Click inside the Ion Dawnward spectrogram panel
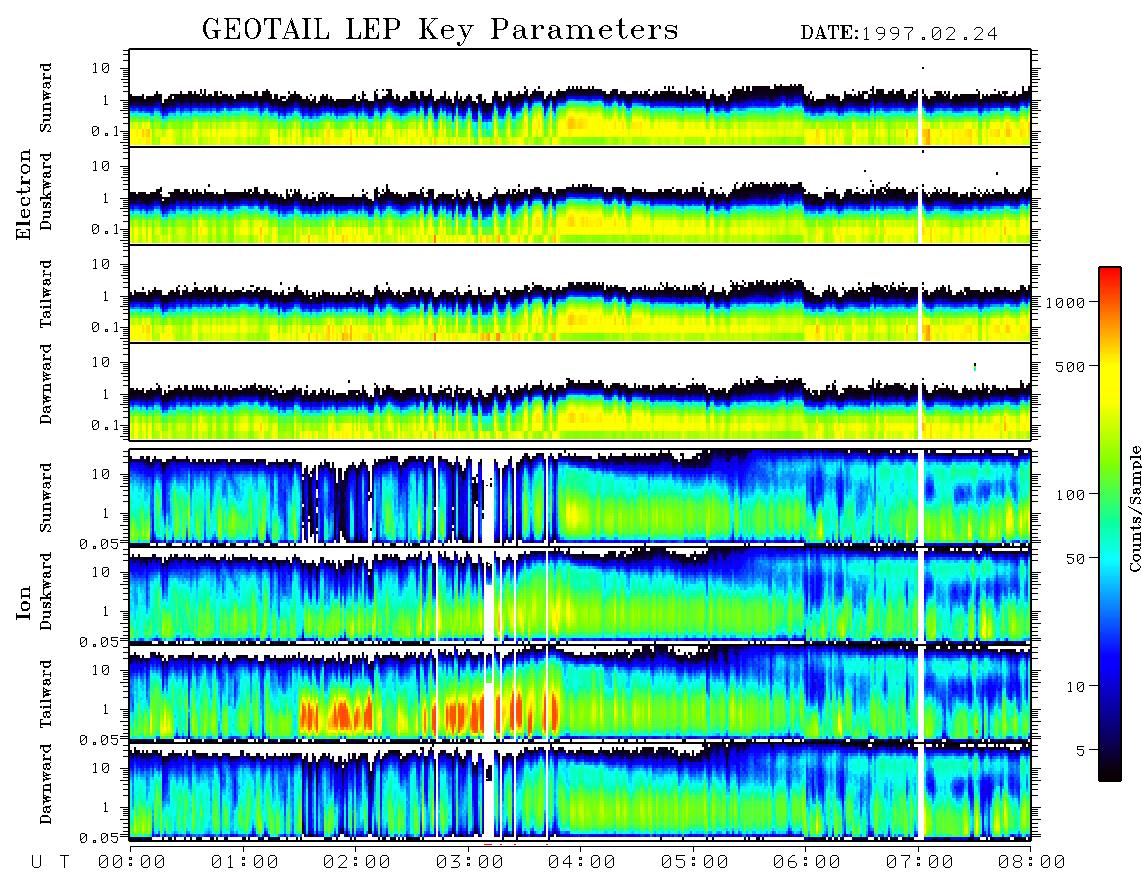This screenshot has height=880, width=1142. tap(580, 790)
